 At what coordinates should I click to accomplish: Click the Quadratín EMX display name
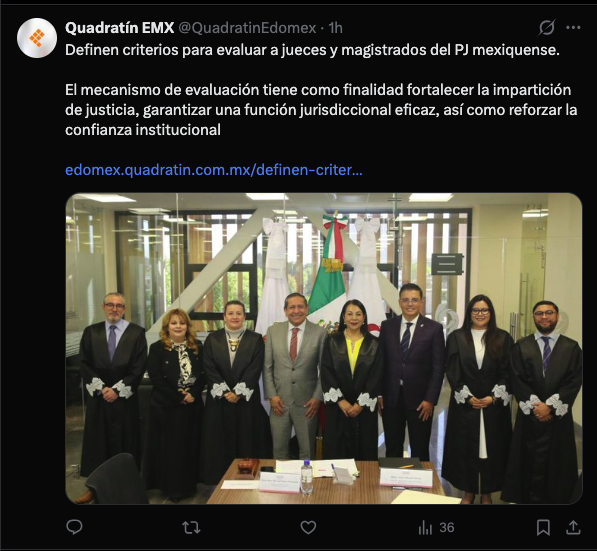pos(120,28)
